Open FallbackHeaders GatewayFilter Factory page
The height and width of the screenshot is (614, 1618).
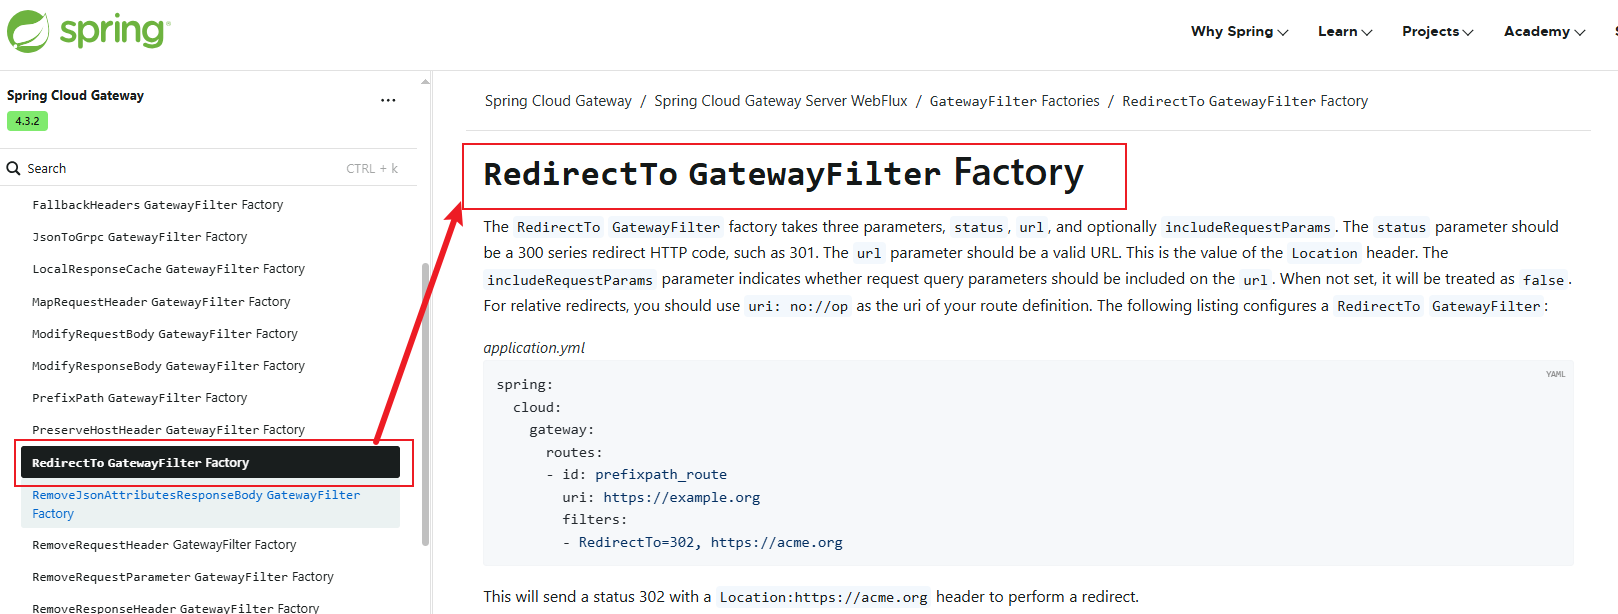coord(157,205)
